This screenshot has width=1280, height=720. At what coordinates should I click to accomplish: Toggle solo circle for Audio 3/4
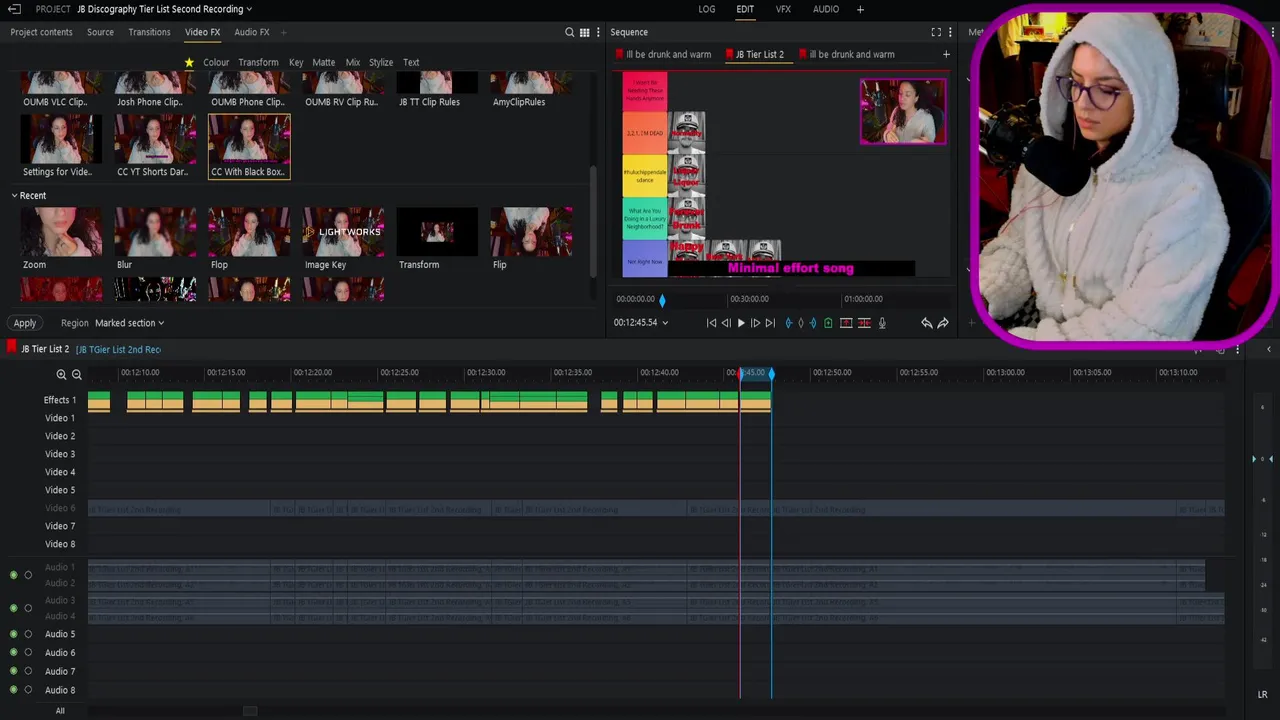(28, 608)
